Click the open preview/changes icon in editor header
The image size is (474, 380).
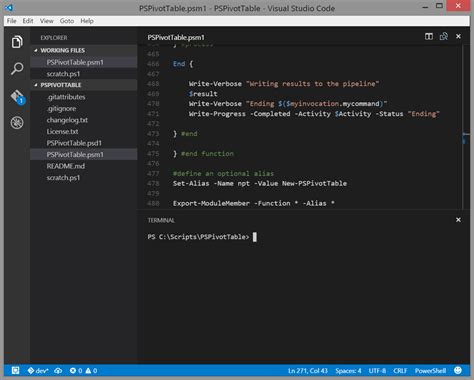pyautogui.click(x=444, y=36)
